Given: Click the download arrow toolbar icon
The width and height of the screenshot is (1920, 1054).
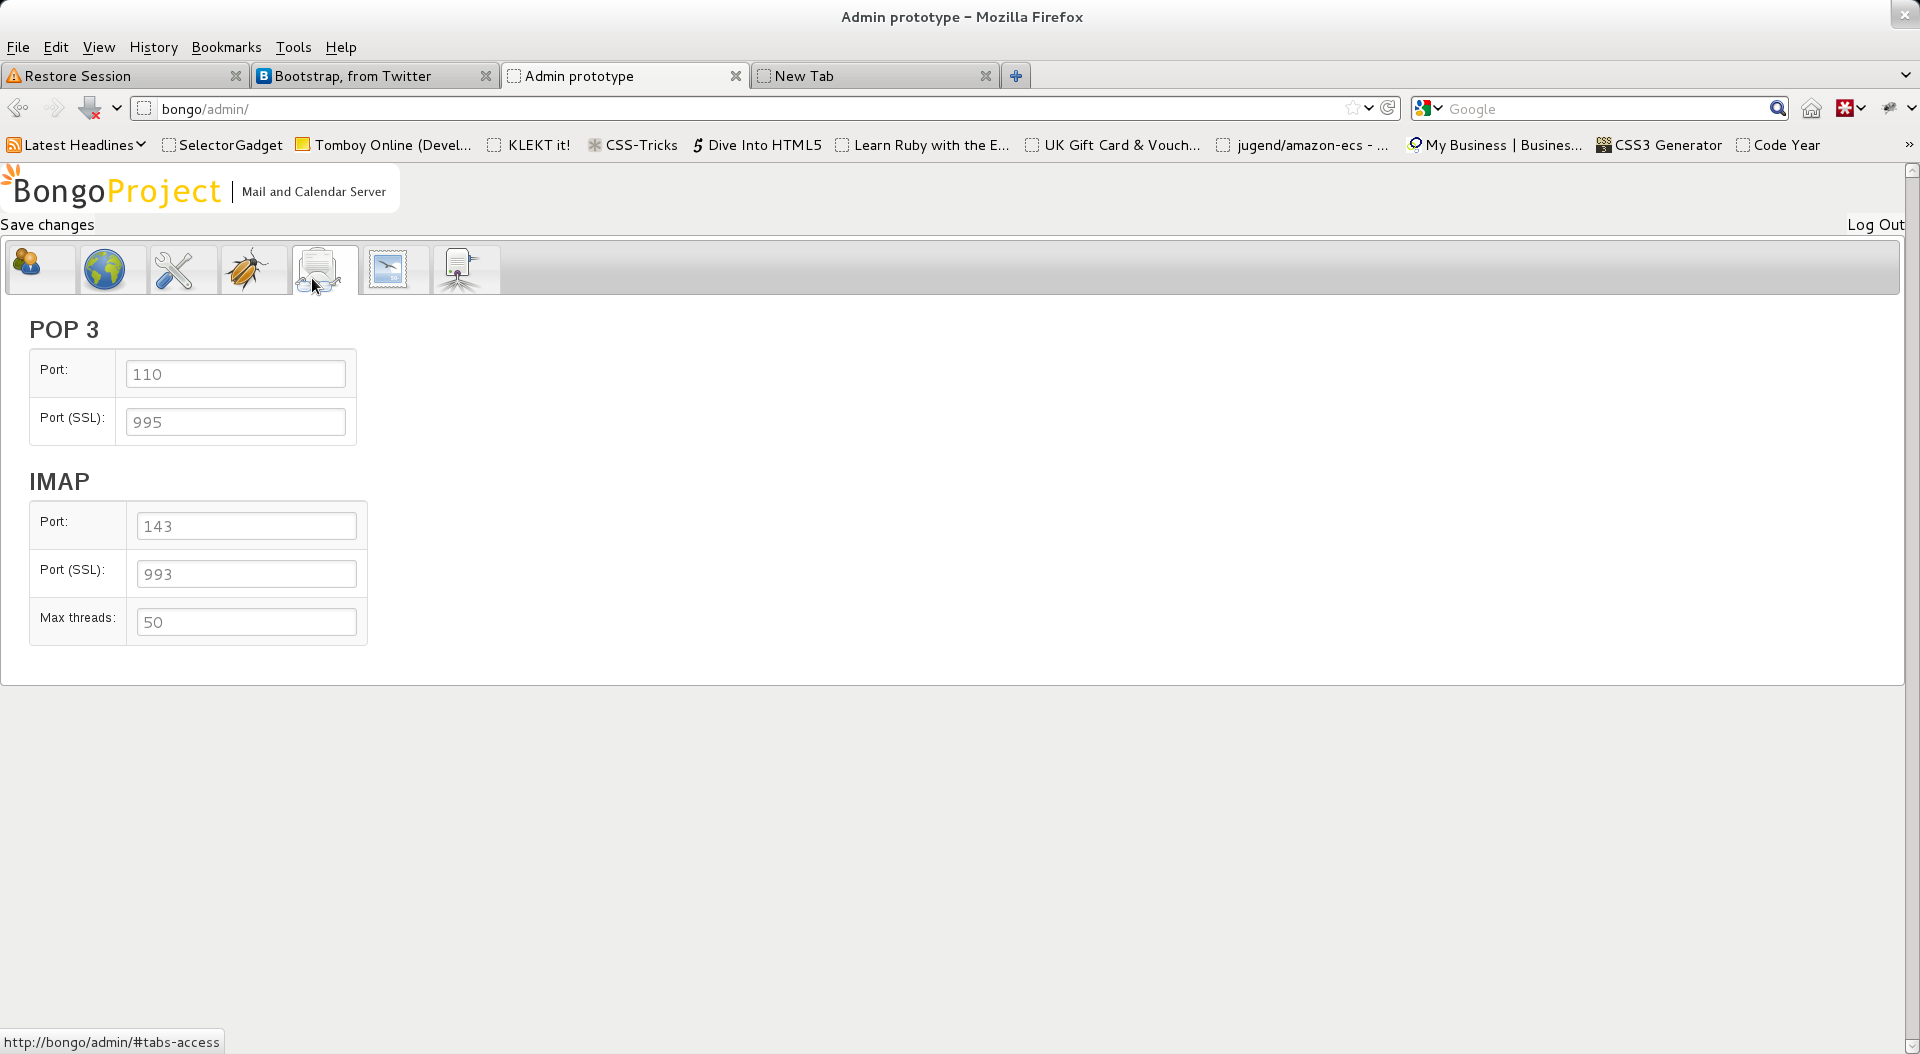Looking at the screenshot, I should 90,108.
